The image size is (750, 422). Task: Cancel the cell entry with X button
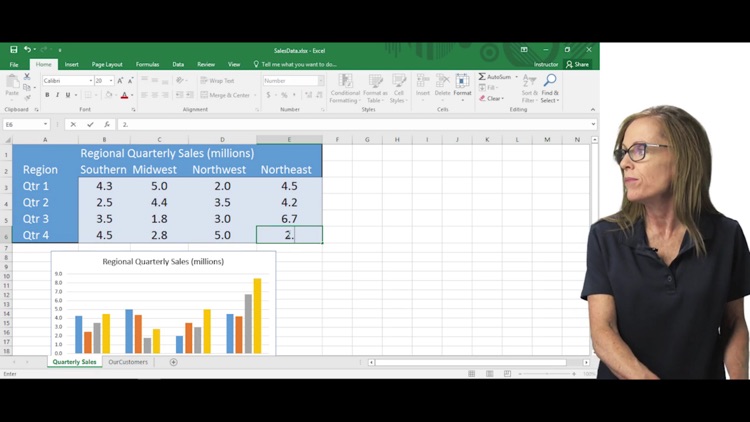coord(73,124)
